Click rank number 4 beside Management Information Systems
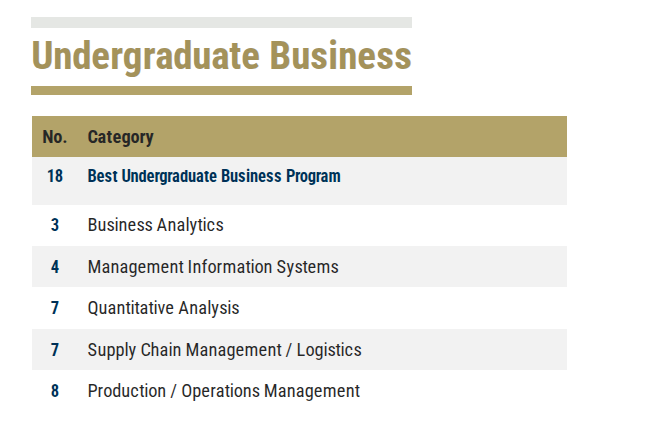The height and width of the screenshot is (427, 647). [x=55, y=267]
